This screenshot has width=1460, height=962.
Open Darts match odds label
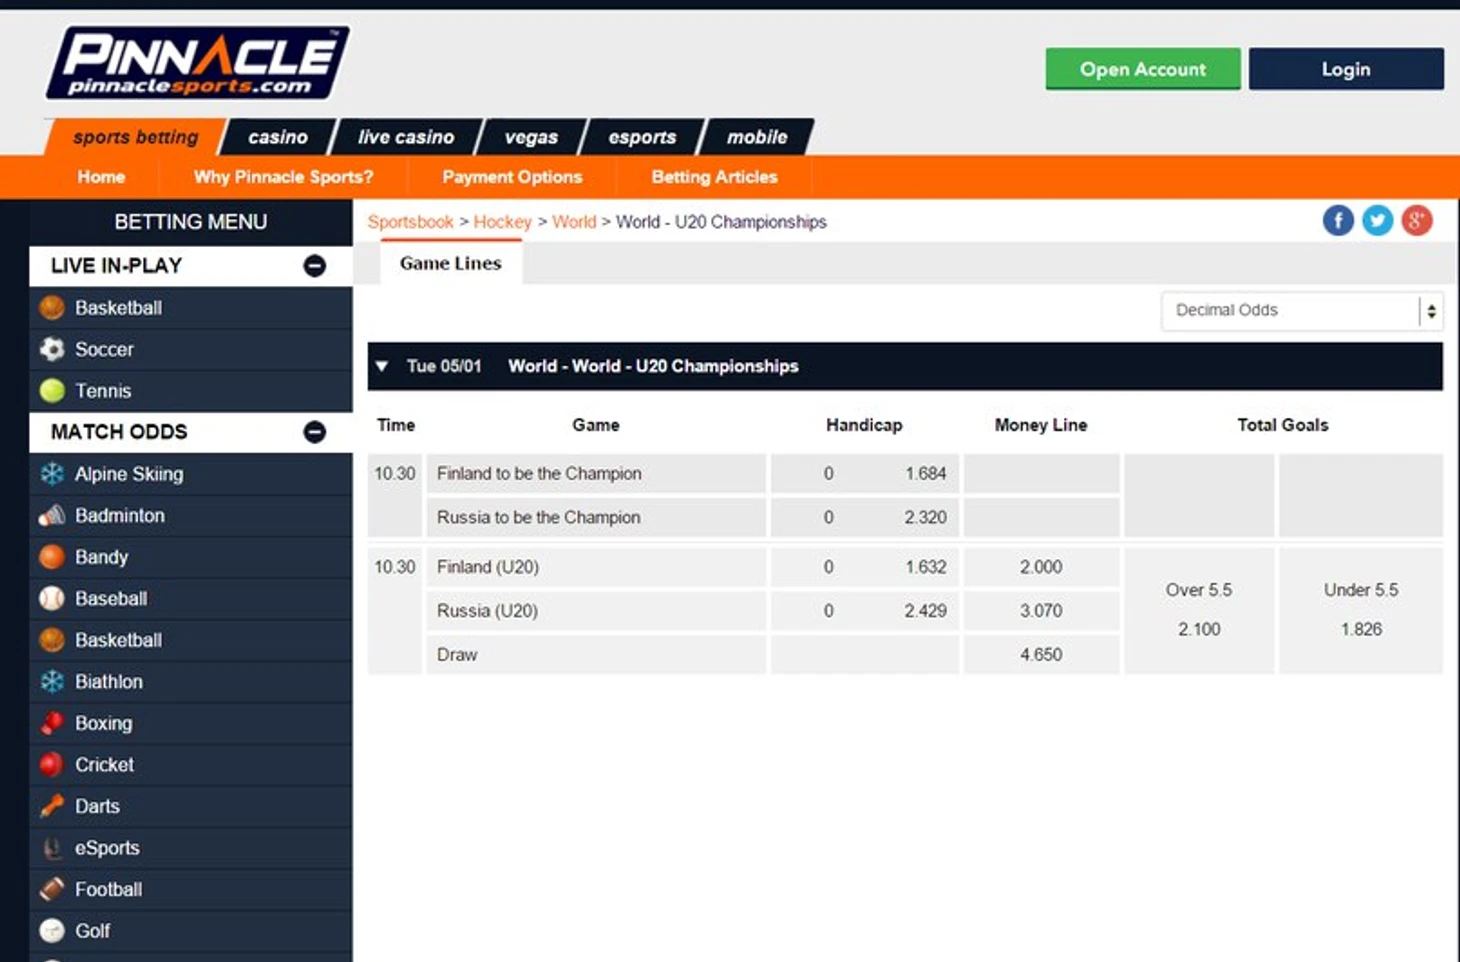pyautogui.click(x=97, y=806)
